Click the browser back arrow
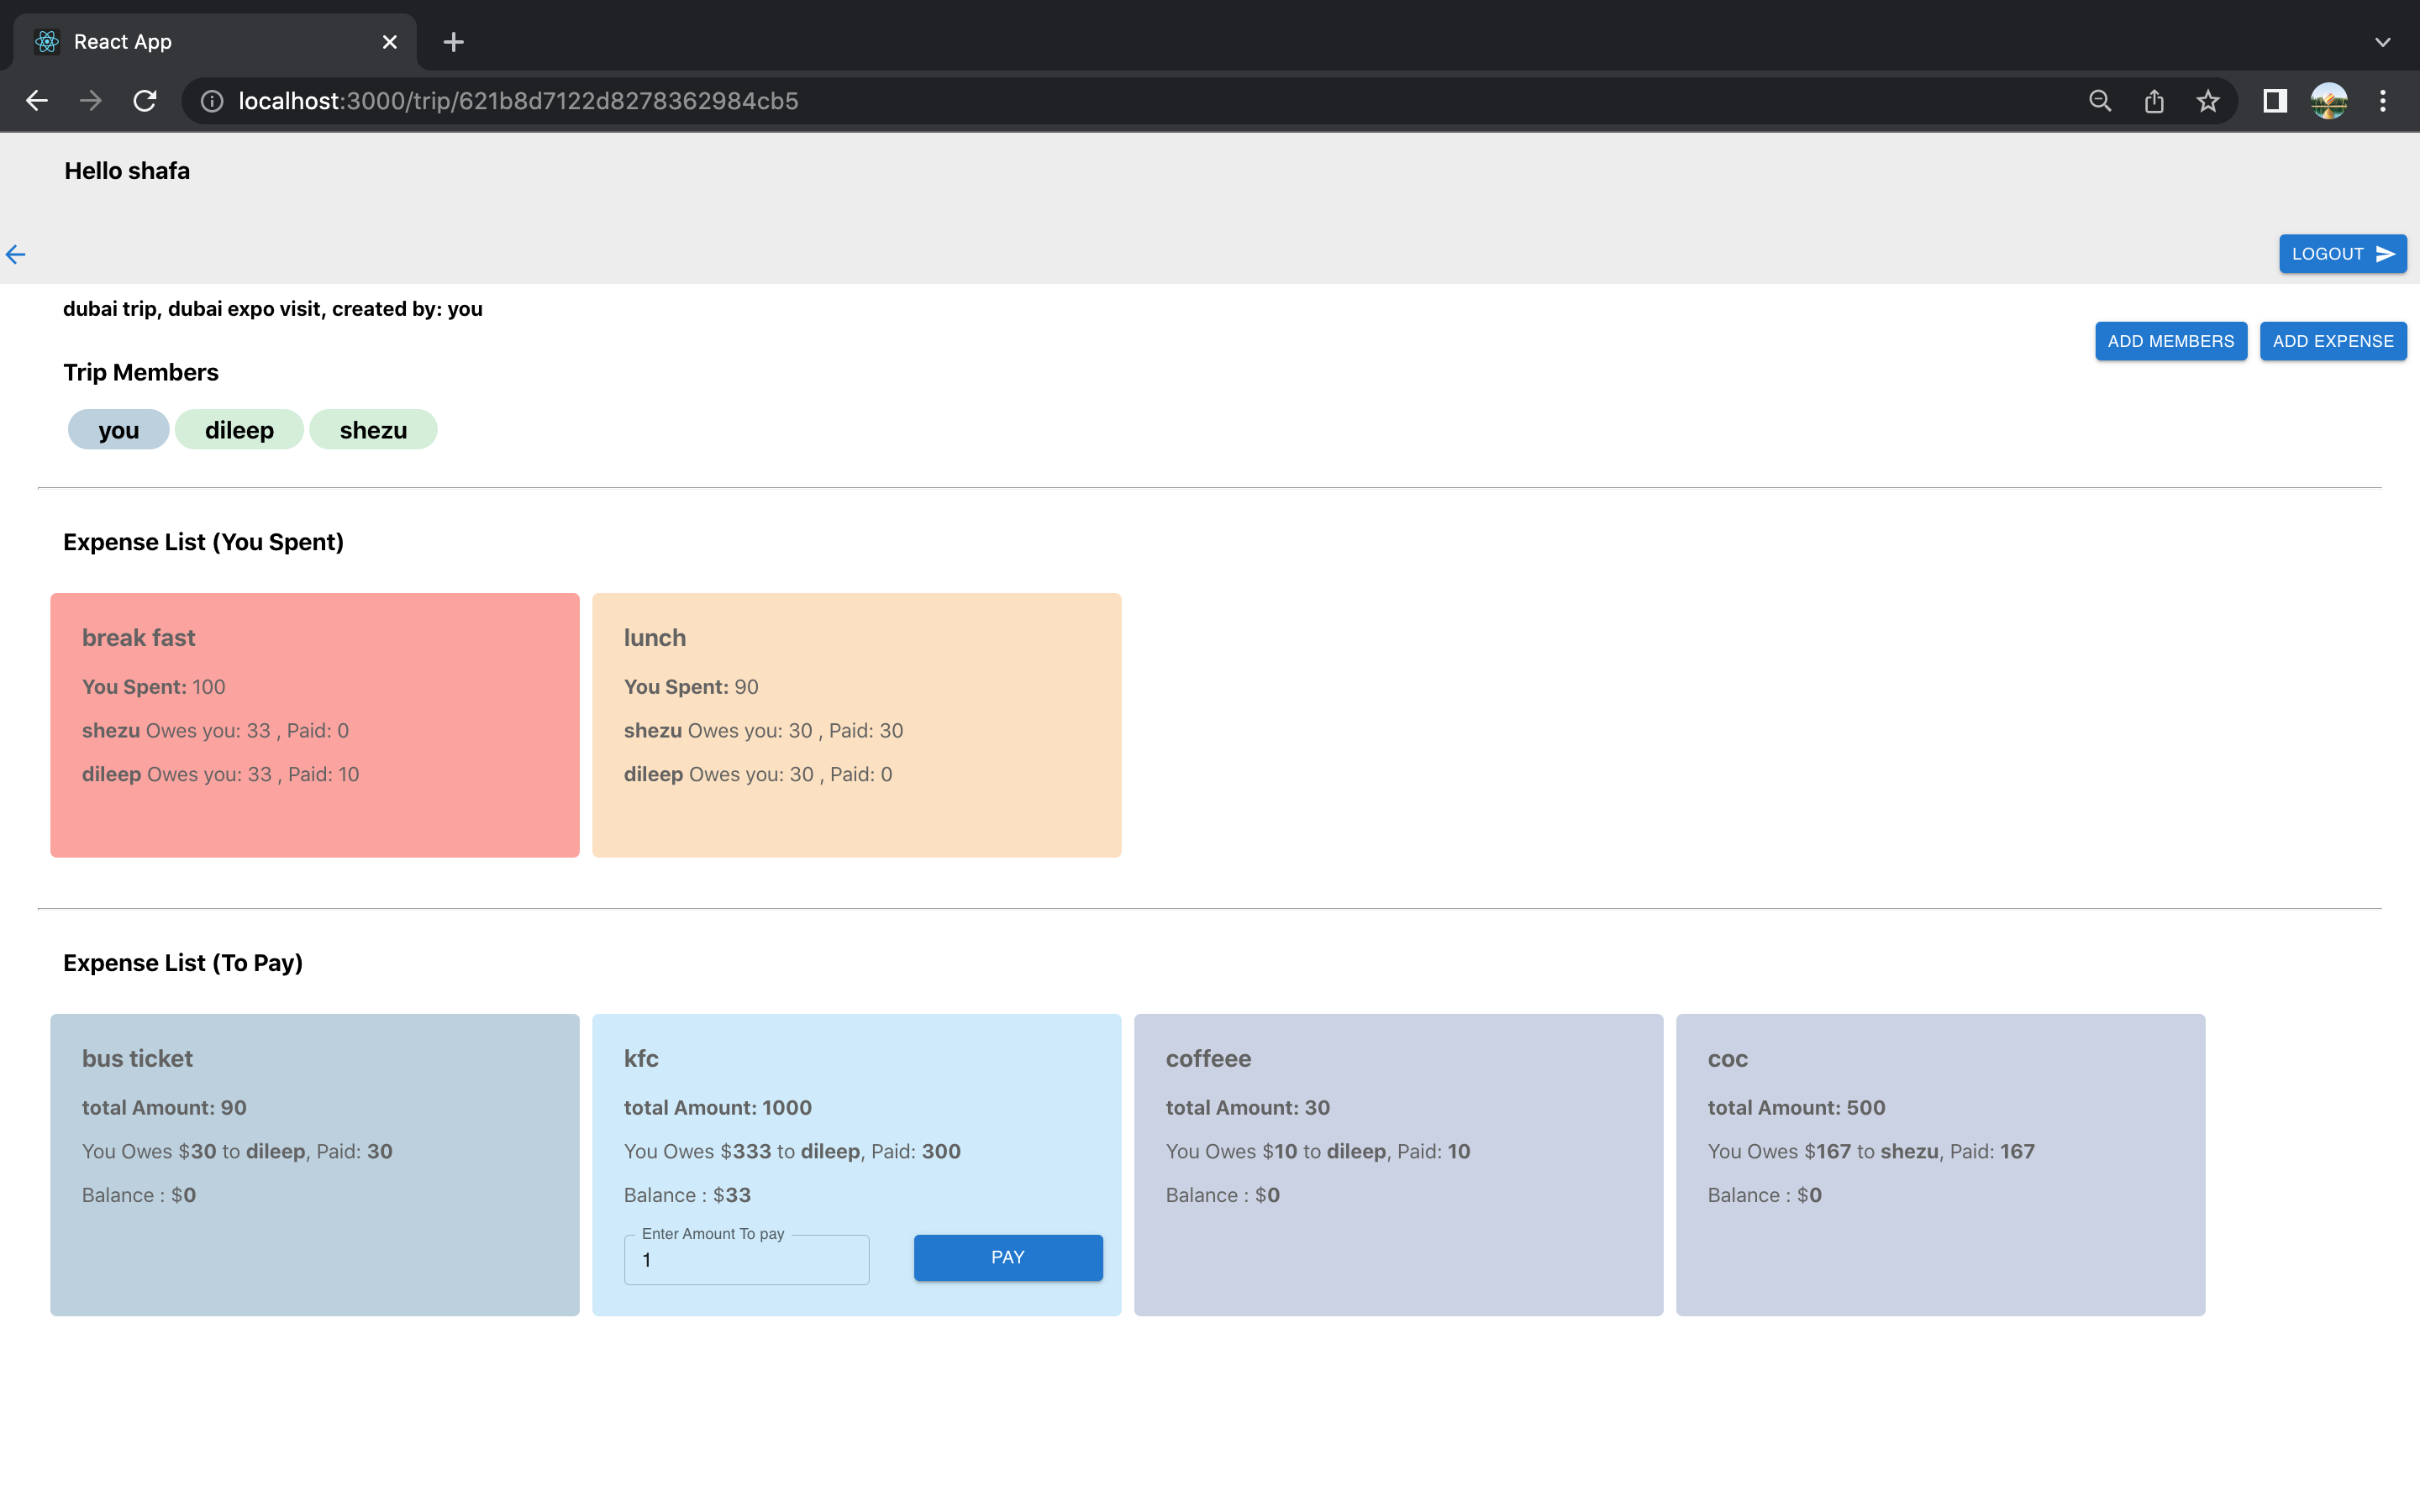This screenshot has width=2420, height=1512. coord(37,101)
